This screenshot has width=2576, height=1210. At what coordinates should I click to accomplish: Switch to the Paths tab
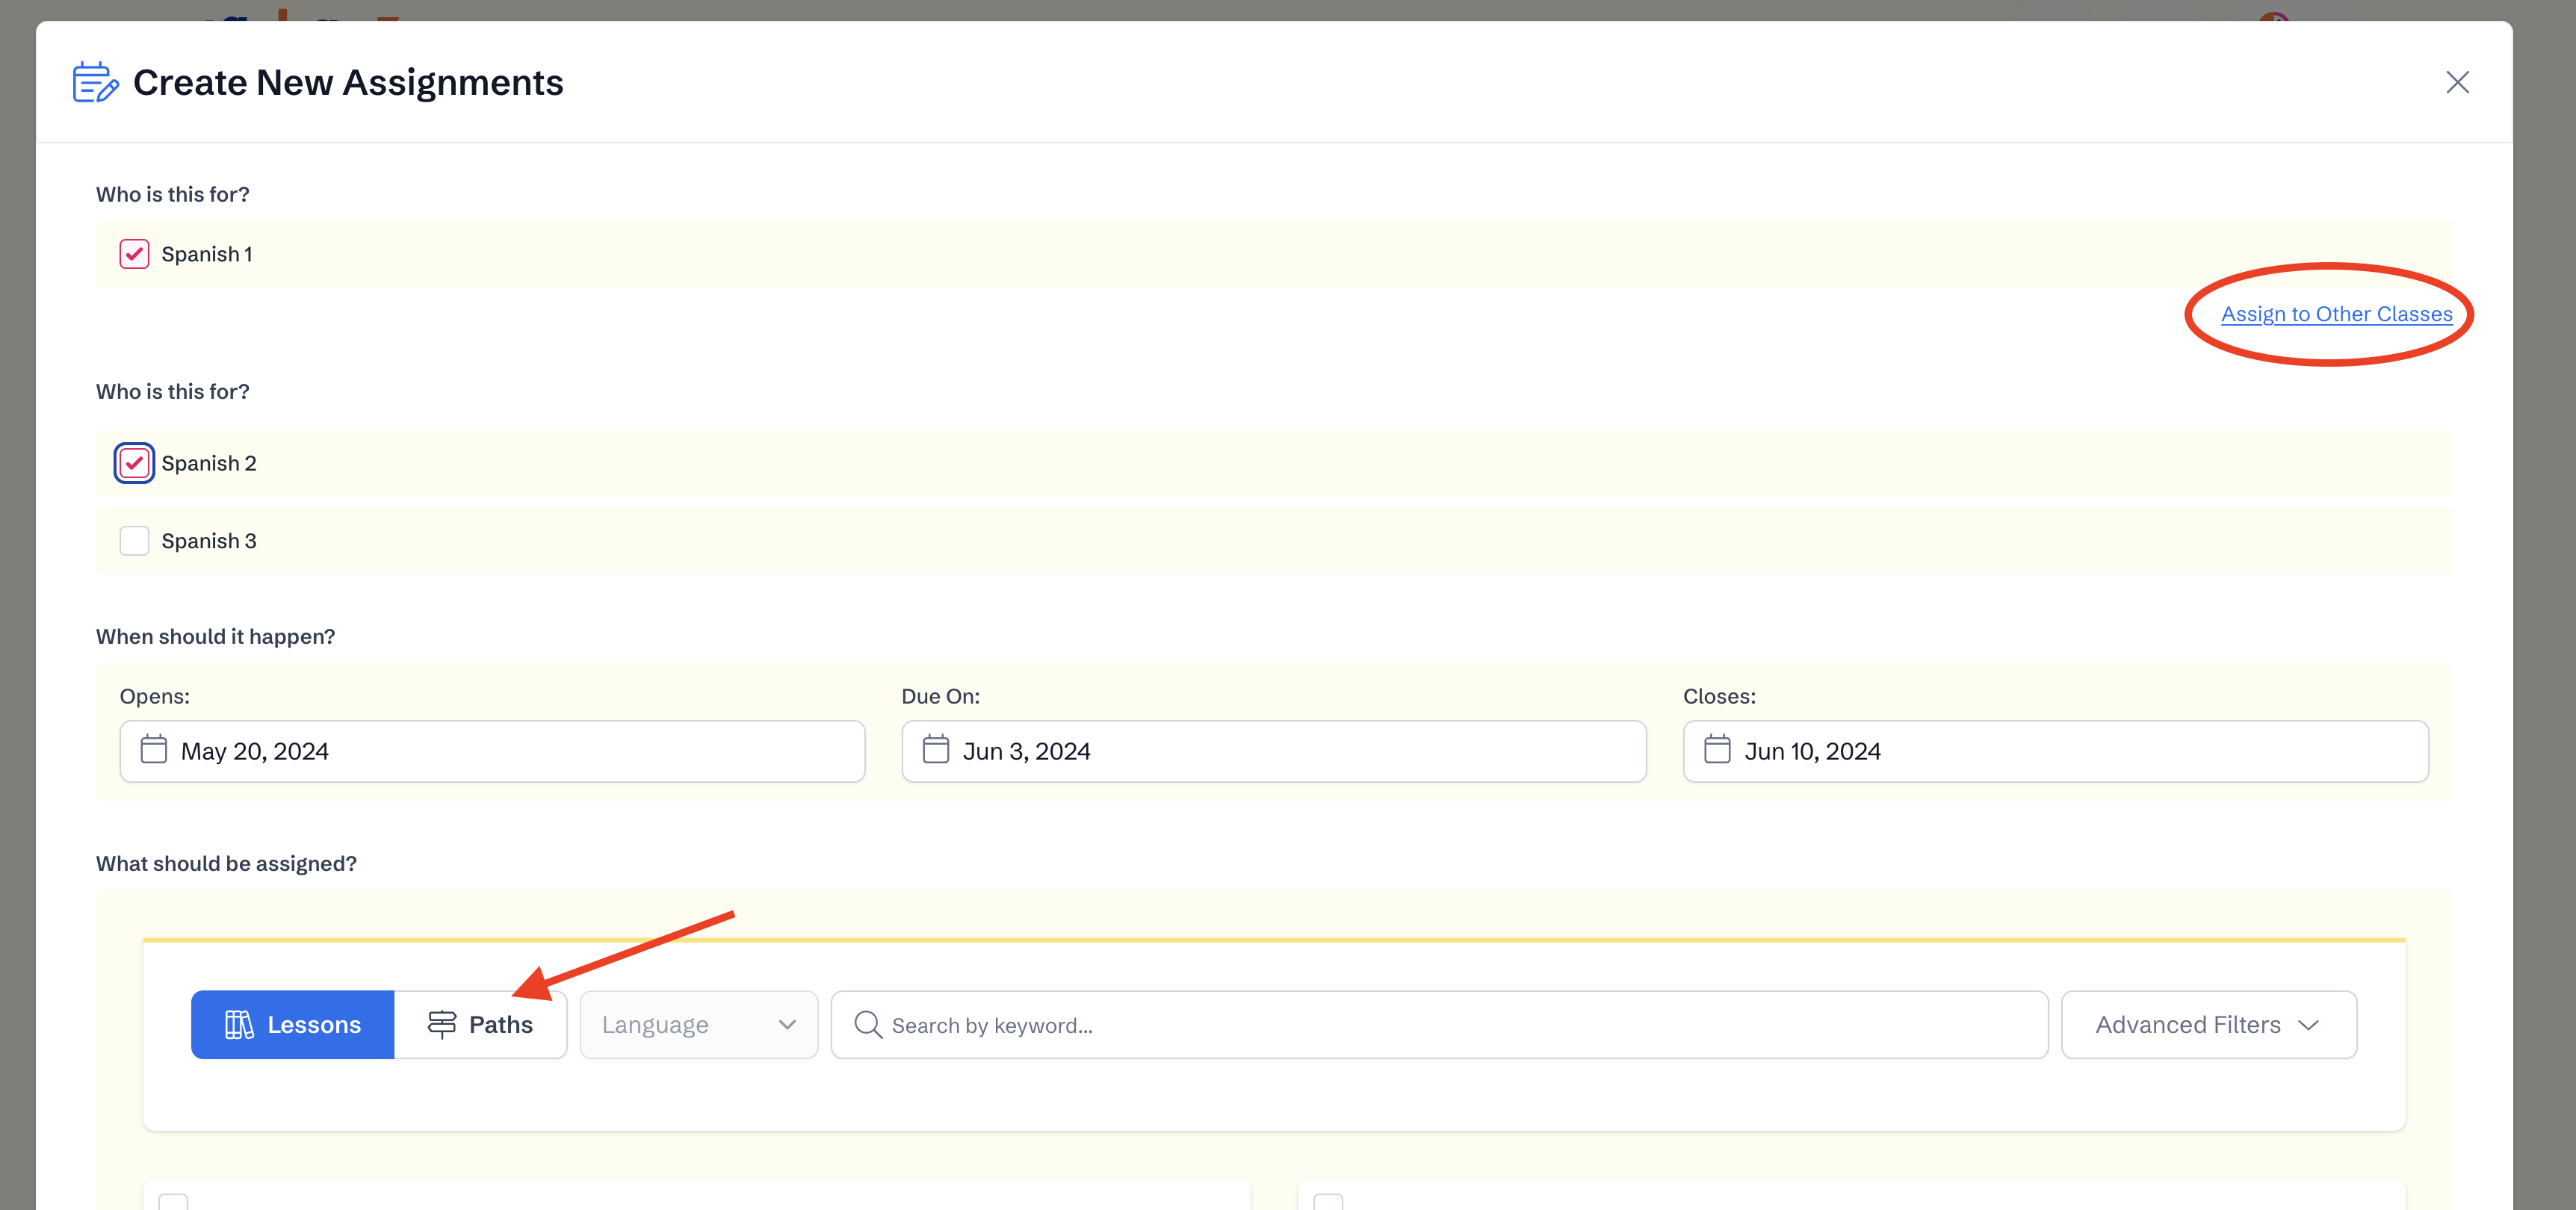(481, 1025)
